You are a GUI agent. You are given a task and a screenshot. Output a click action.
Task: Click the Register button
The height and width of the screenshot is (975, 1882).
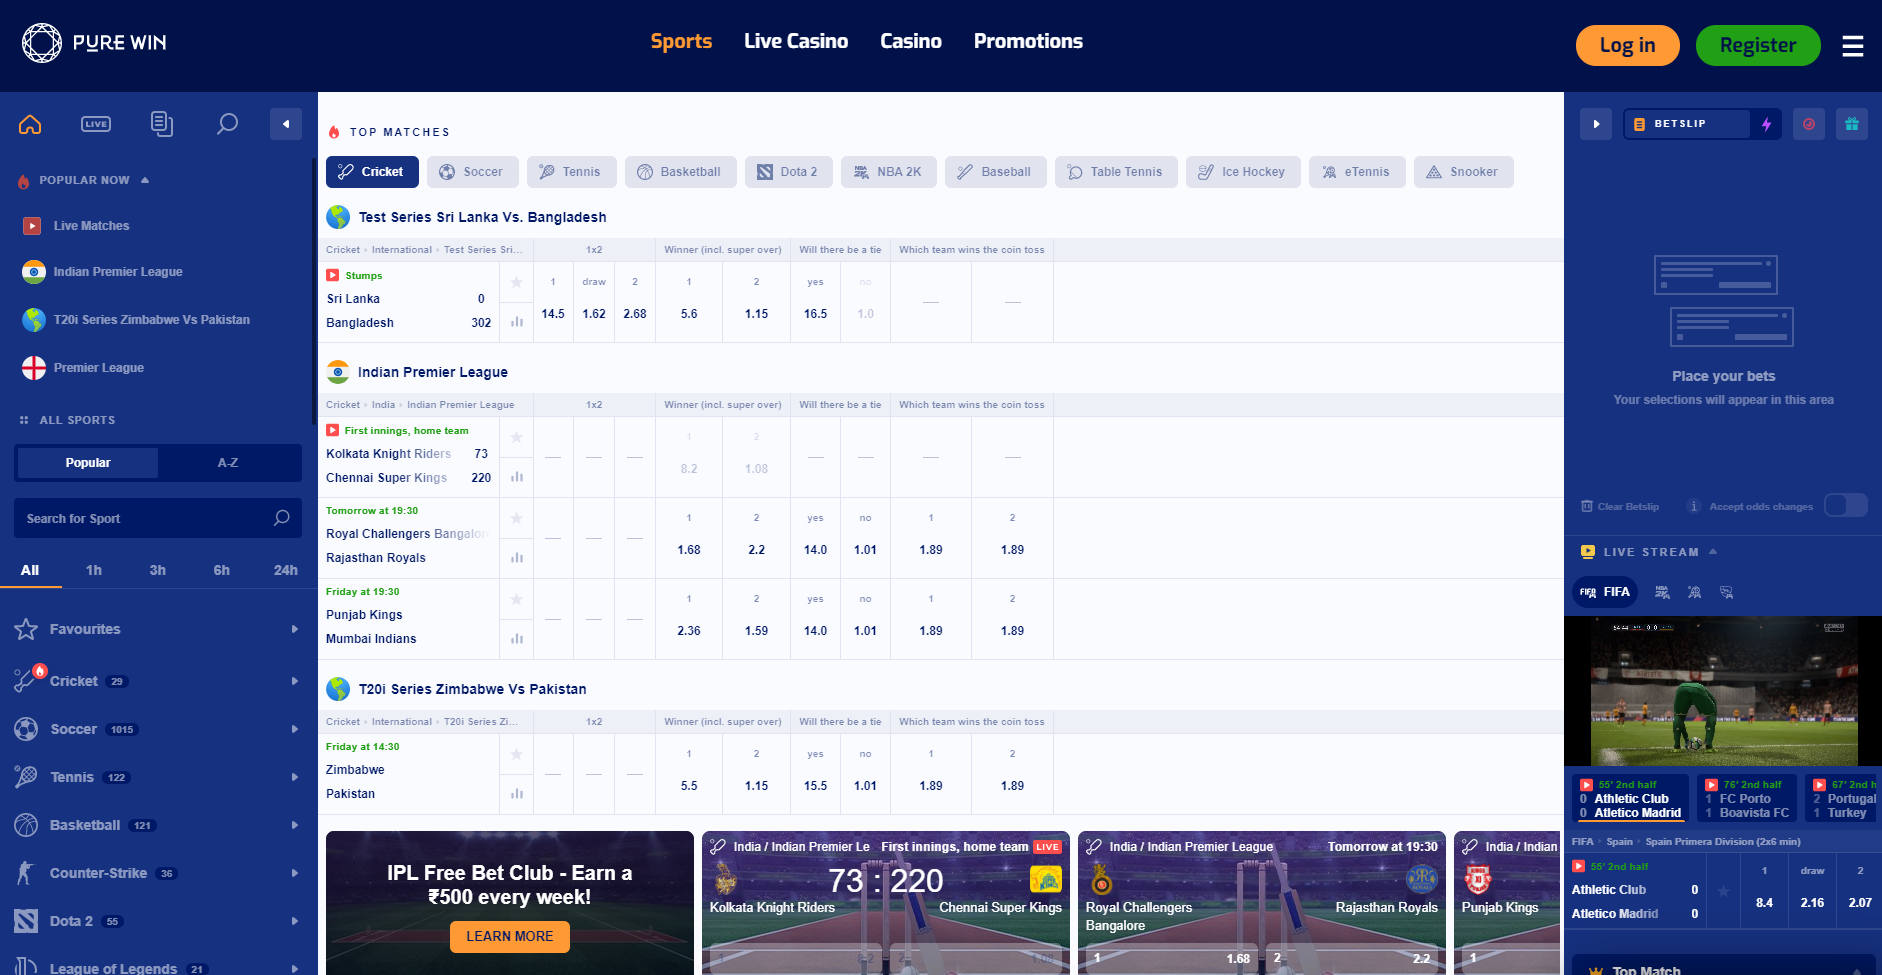[1758, 45]
